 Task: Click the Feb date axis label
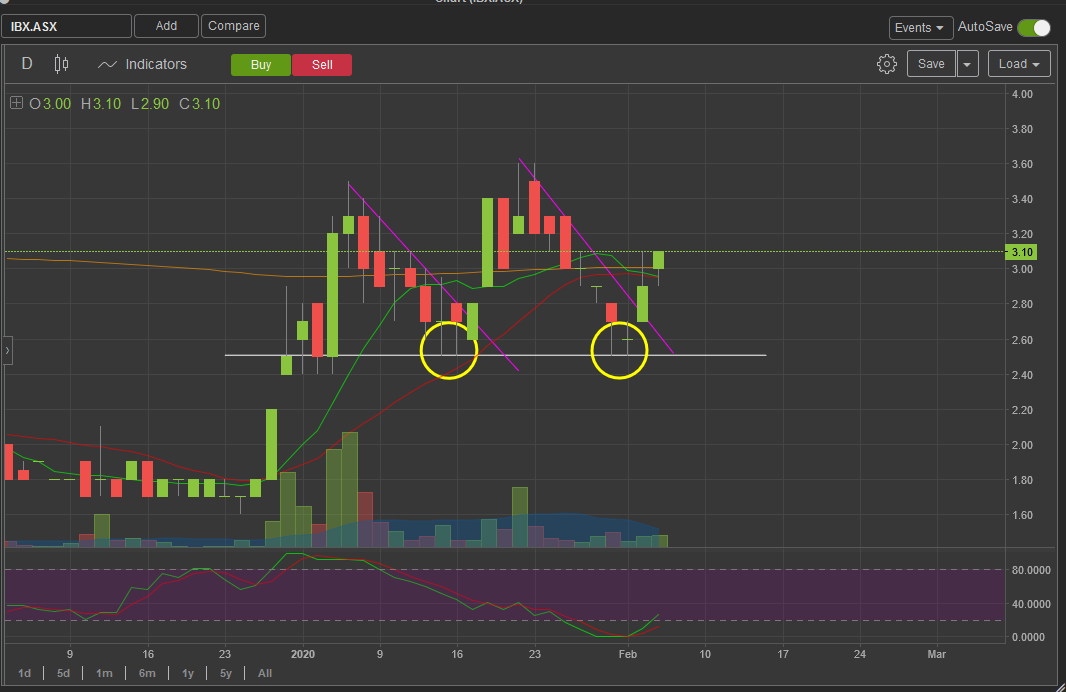627,654
